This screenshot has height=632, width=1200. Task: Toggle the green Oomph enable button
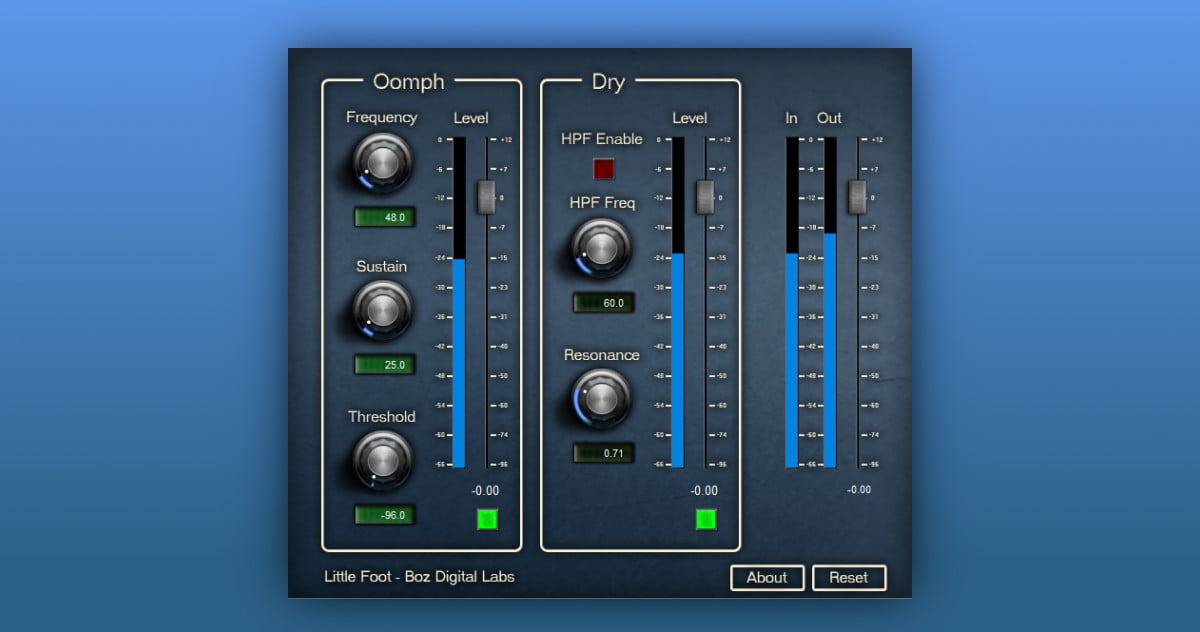point(487,519)
